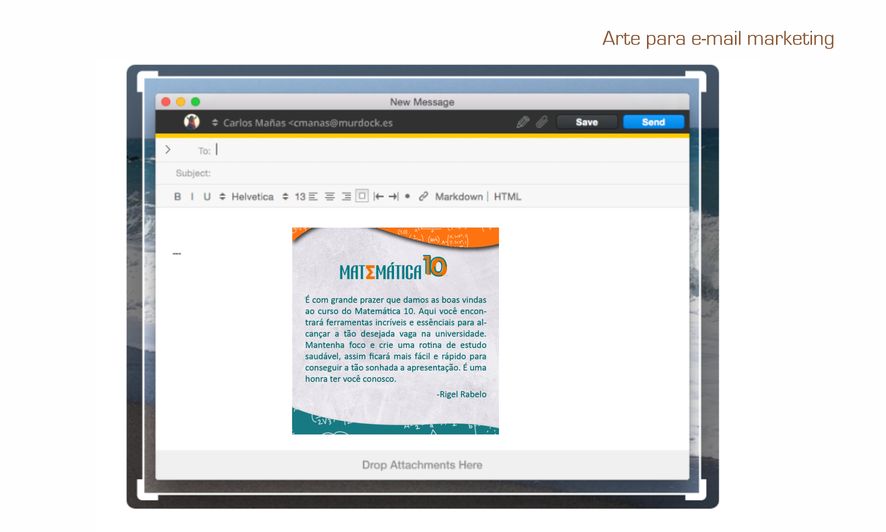Toggle underline formatting

[207, 197]
